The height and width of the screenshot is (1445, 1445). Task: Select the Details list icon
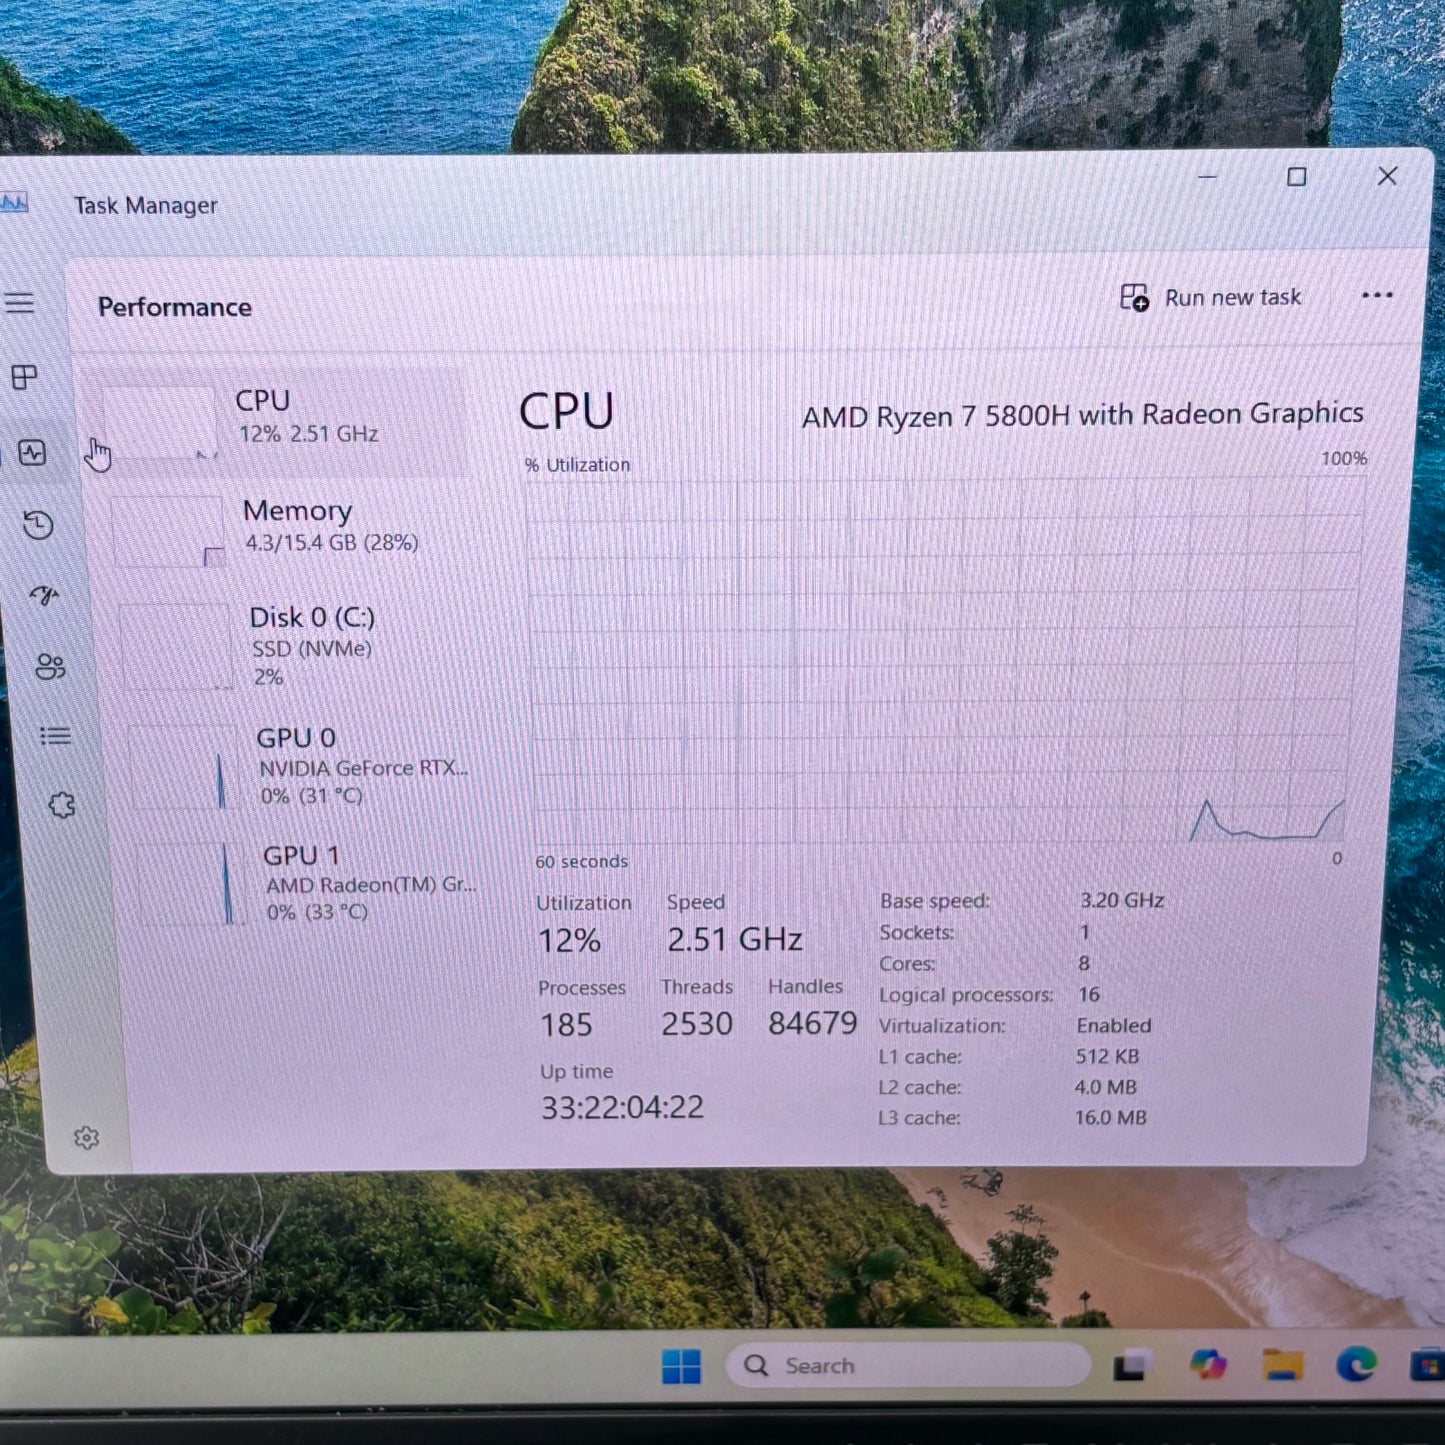[x=54, y=737]
